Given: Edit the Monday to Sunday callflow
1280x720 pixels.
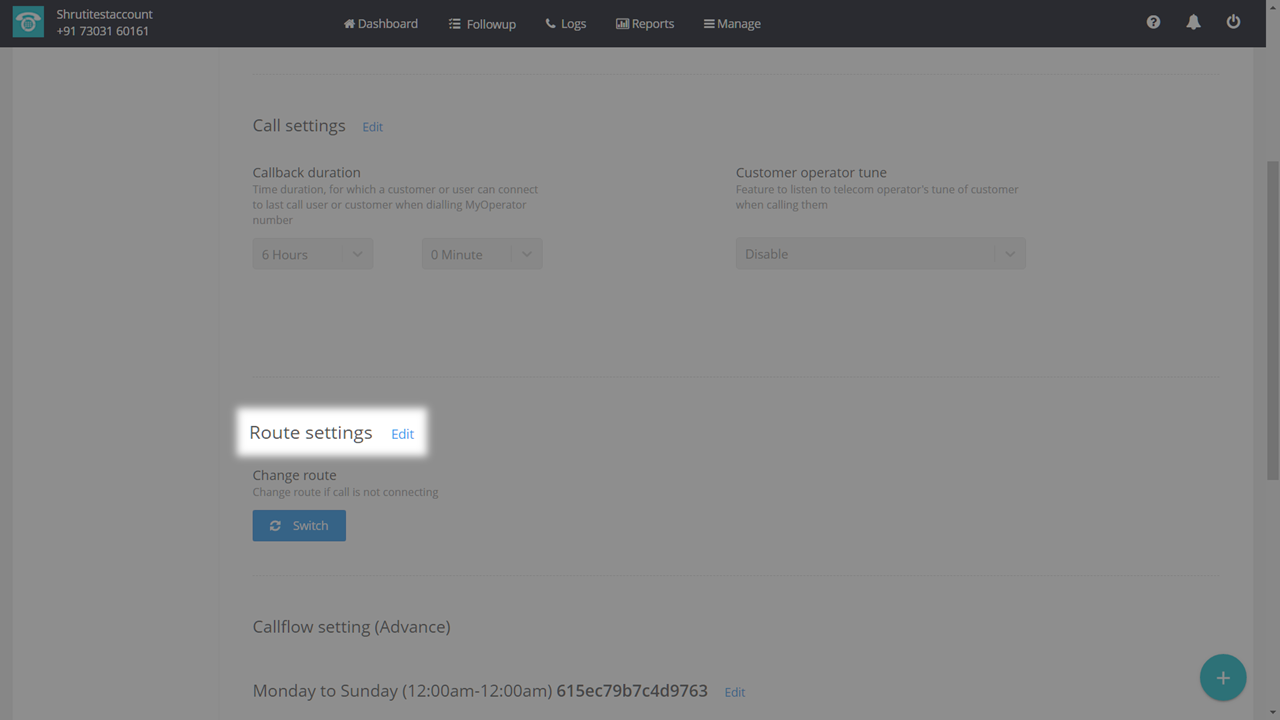Looking at the screenshot, I should [734, 692].
